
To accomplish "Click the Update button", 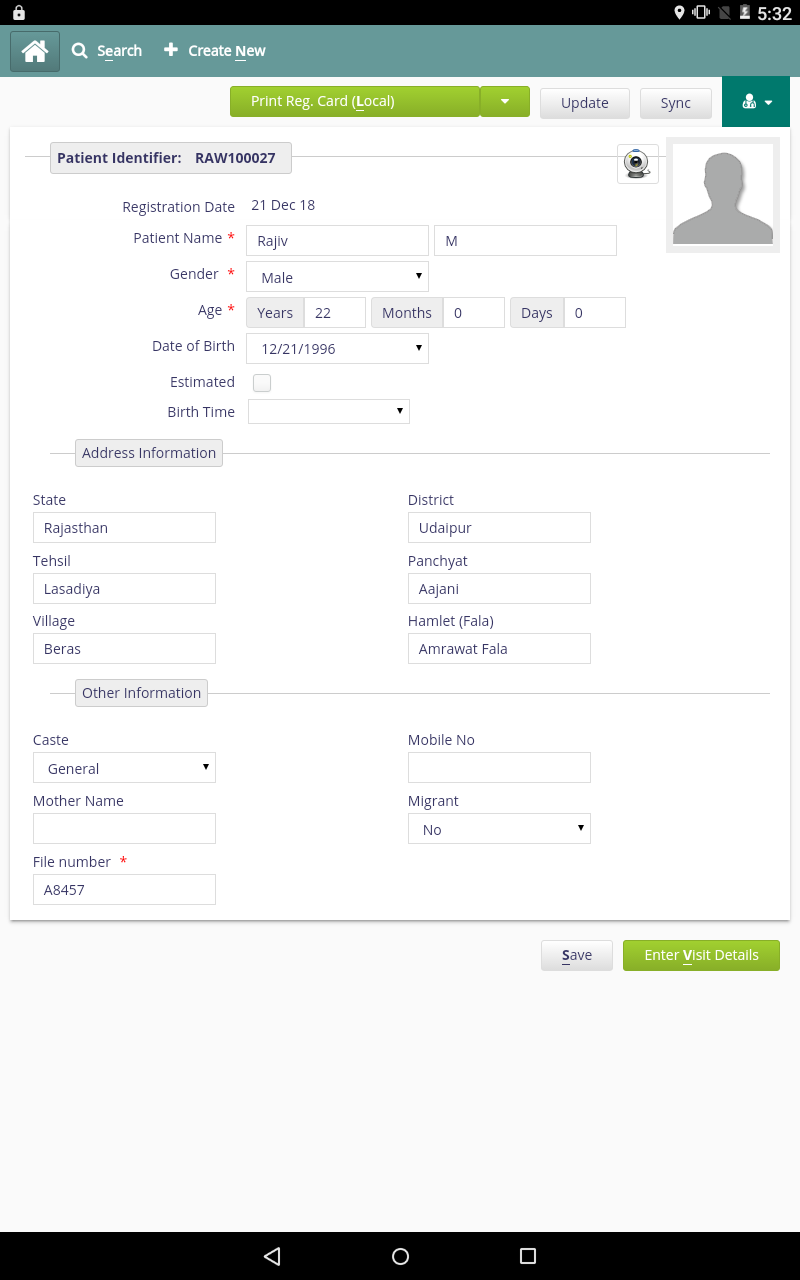I will 585,103.
